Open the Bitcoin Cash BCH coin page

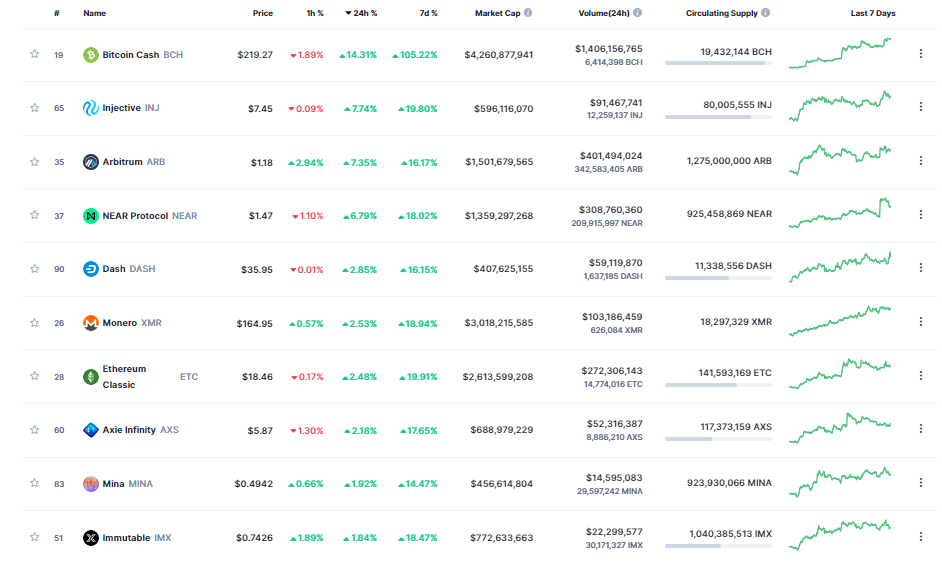click(142, 55)
